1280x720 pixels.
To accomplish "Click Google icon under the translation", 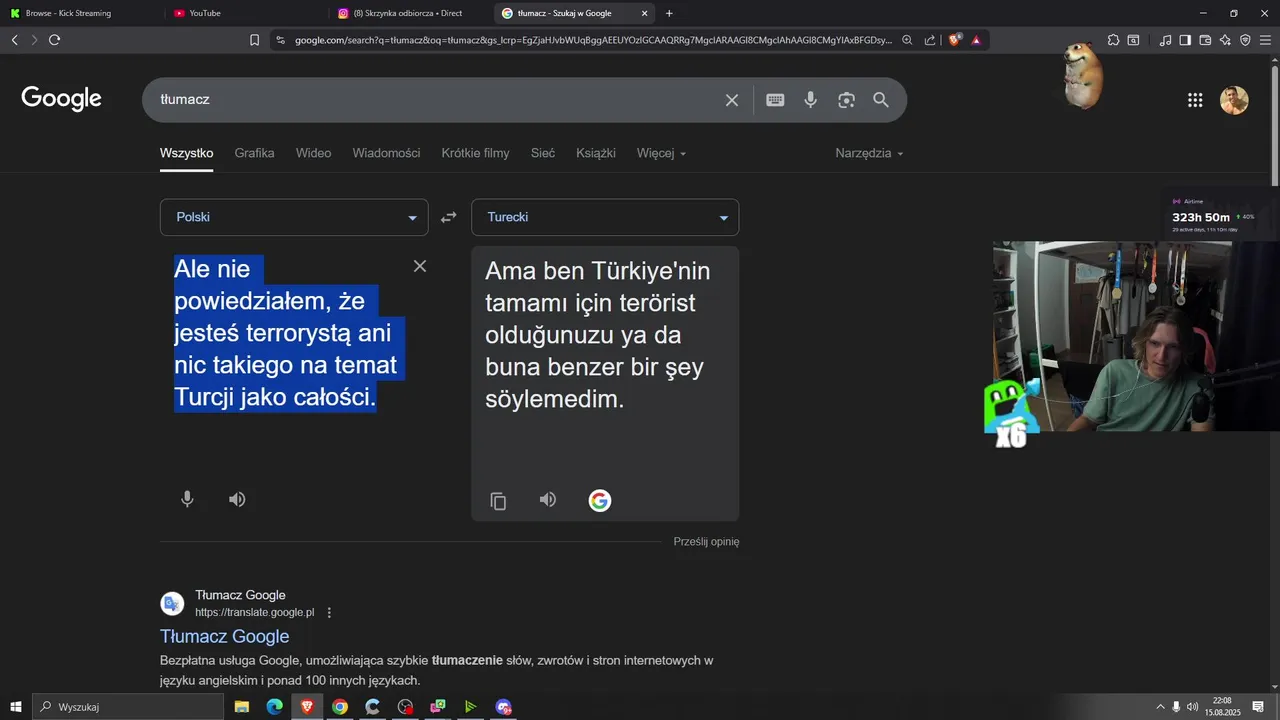I will pos(600,501).
